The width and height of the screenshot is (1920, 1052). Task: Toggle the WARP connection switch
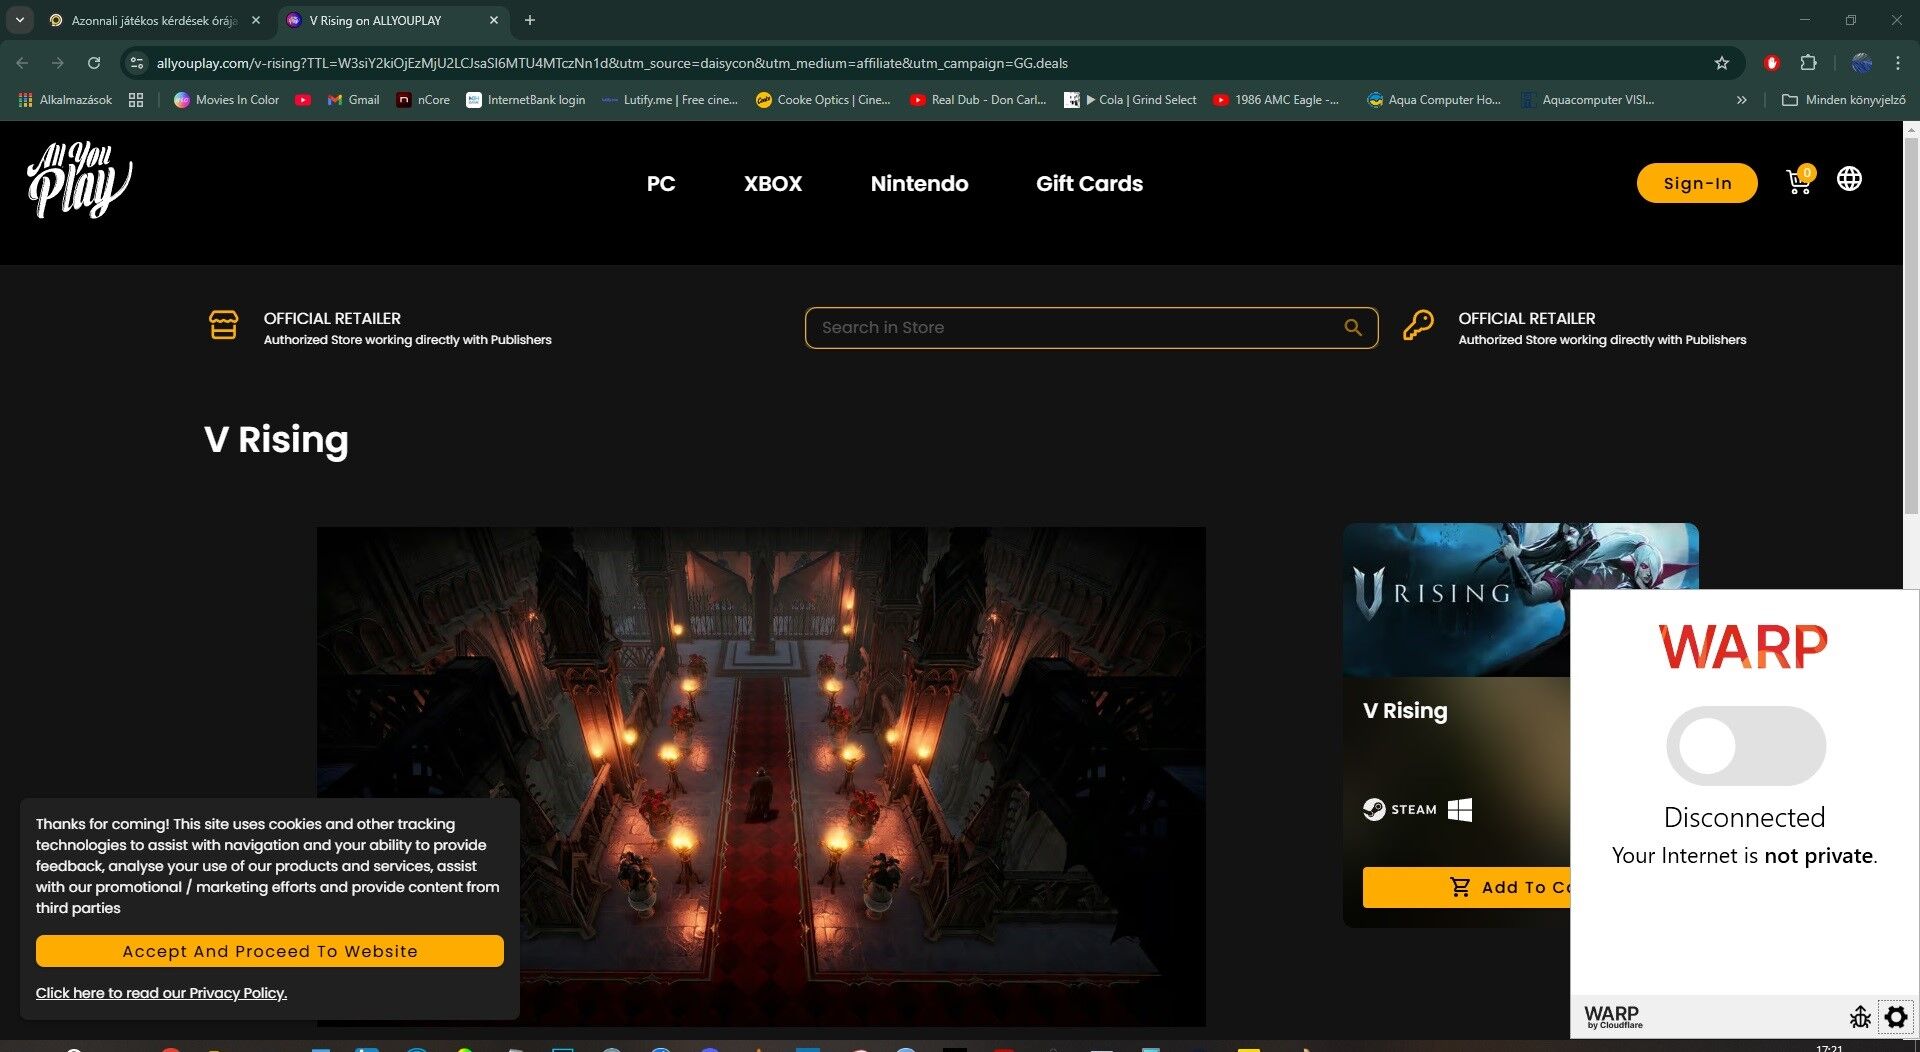coord(1745,746)
